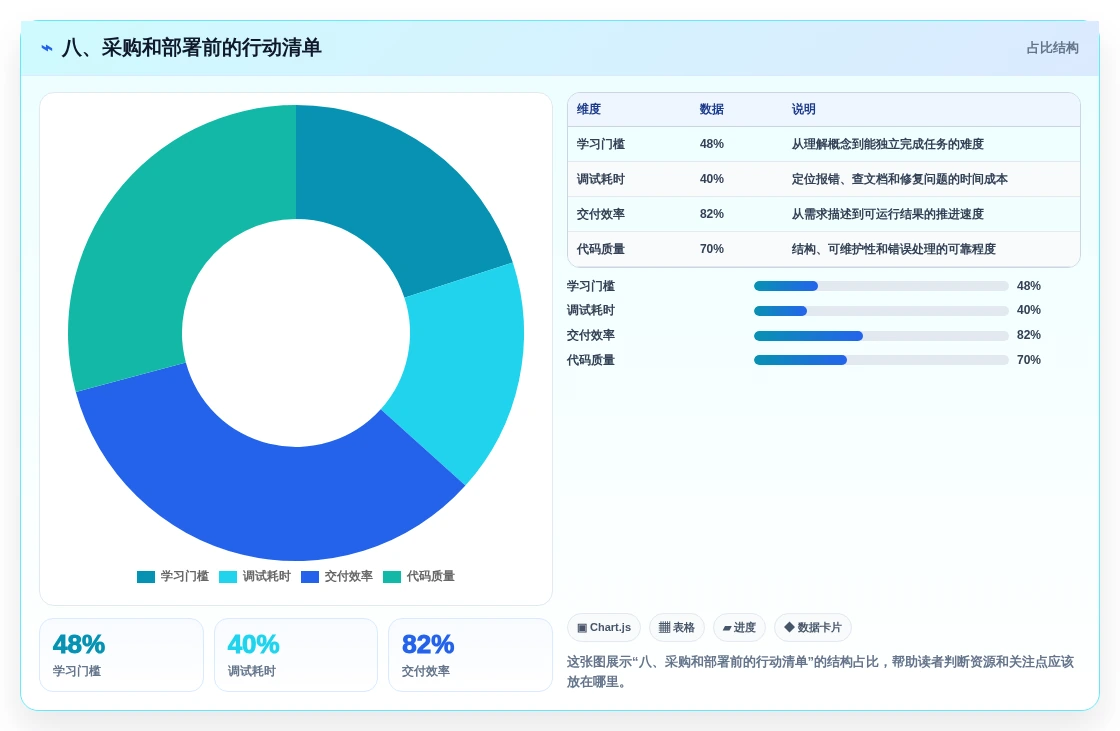Screen dimensions: 1120x731
Task: Open the 48% 学习门槛 stat card
Action: click(x=121, y=655)
